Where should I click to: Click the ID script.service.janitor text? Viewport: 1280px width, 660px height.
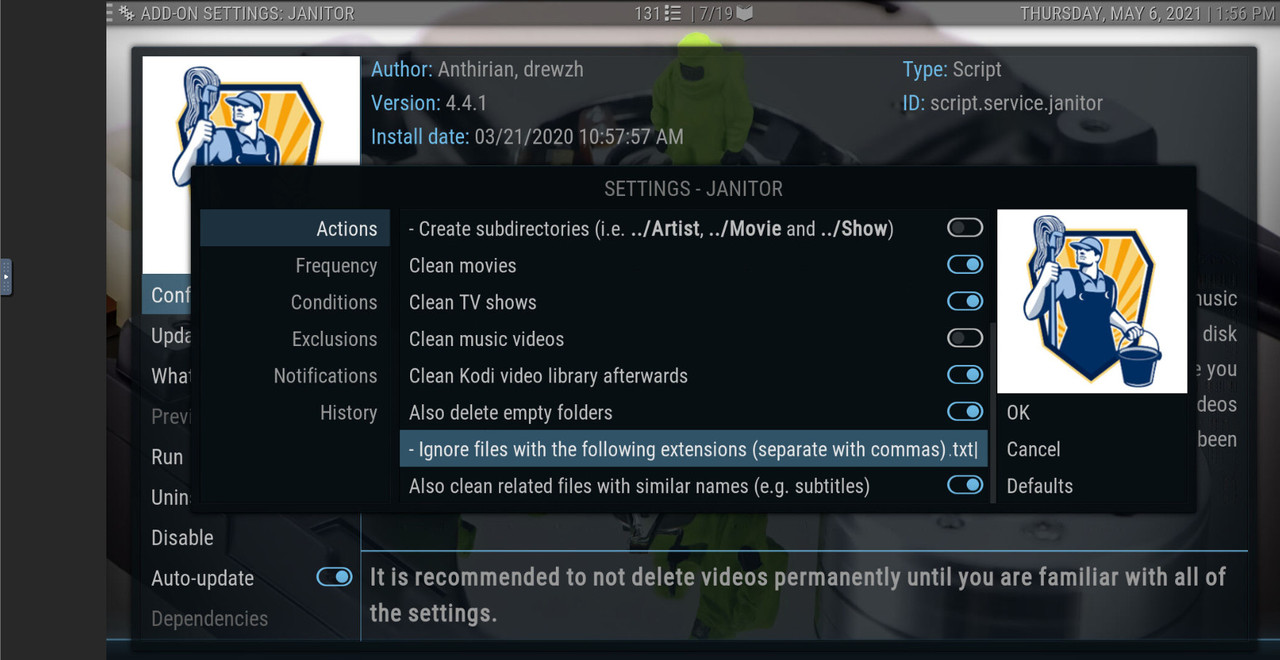click(1003, 103)
